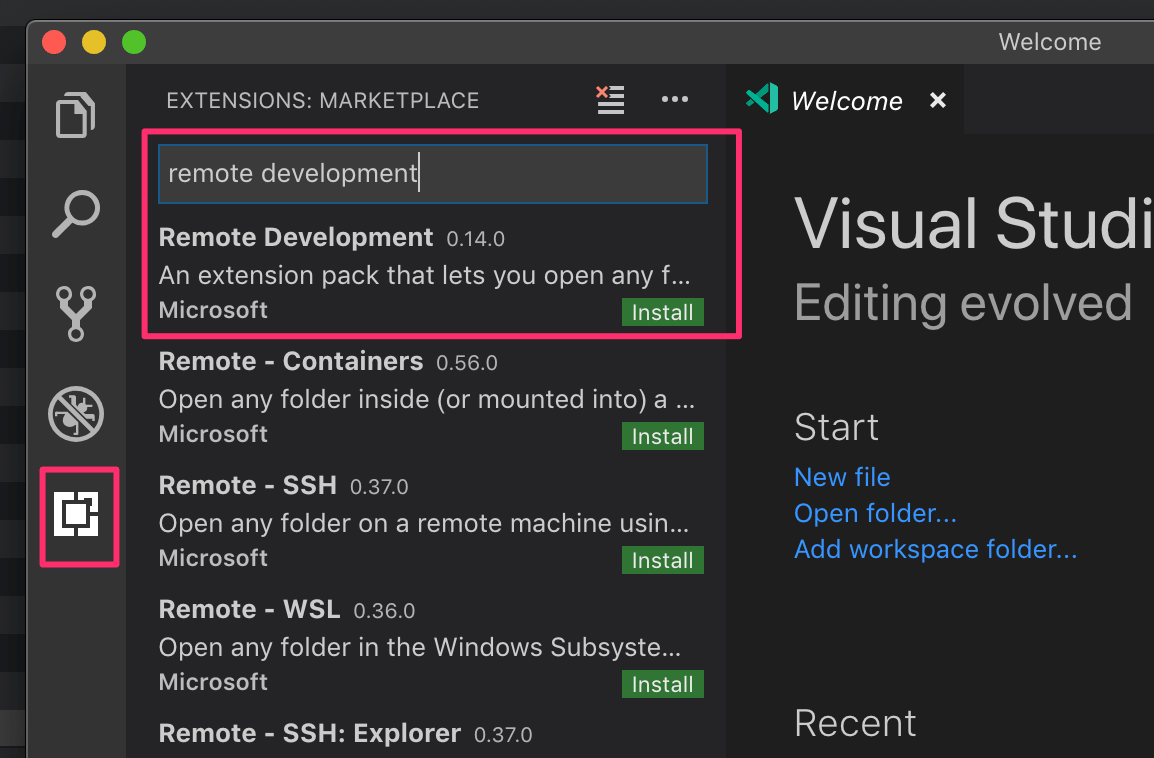Install the Remote - SSH extension
The width and height of the screenshot is (1154, 758).
pyautogui.click(x=662, y=560)
